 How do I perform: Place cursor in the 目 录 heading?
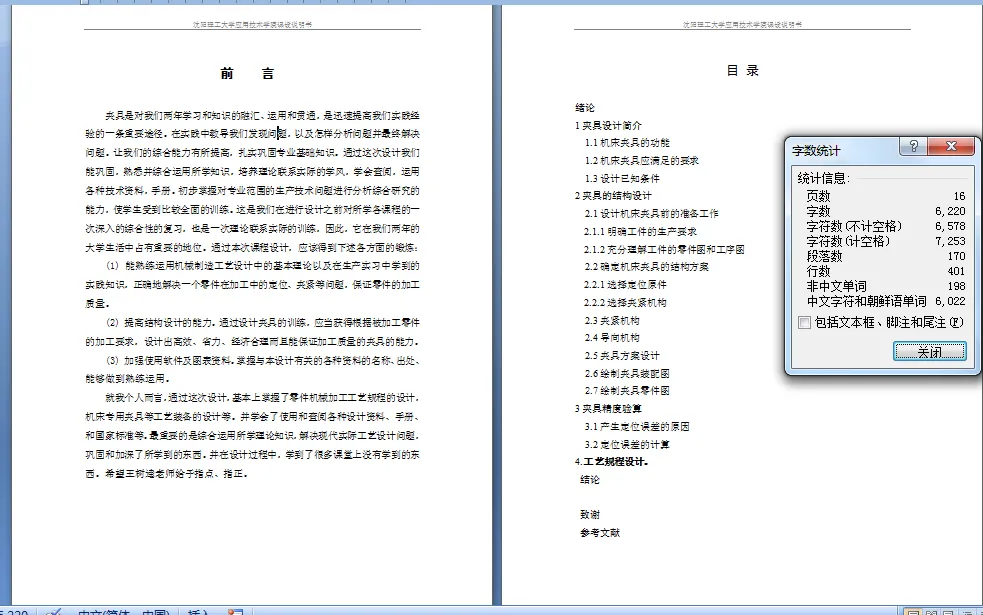744,70
